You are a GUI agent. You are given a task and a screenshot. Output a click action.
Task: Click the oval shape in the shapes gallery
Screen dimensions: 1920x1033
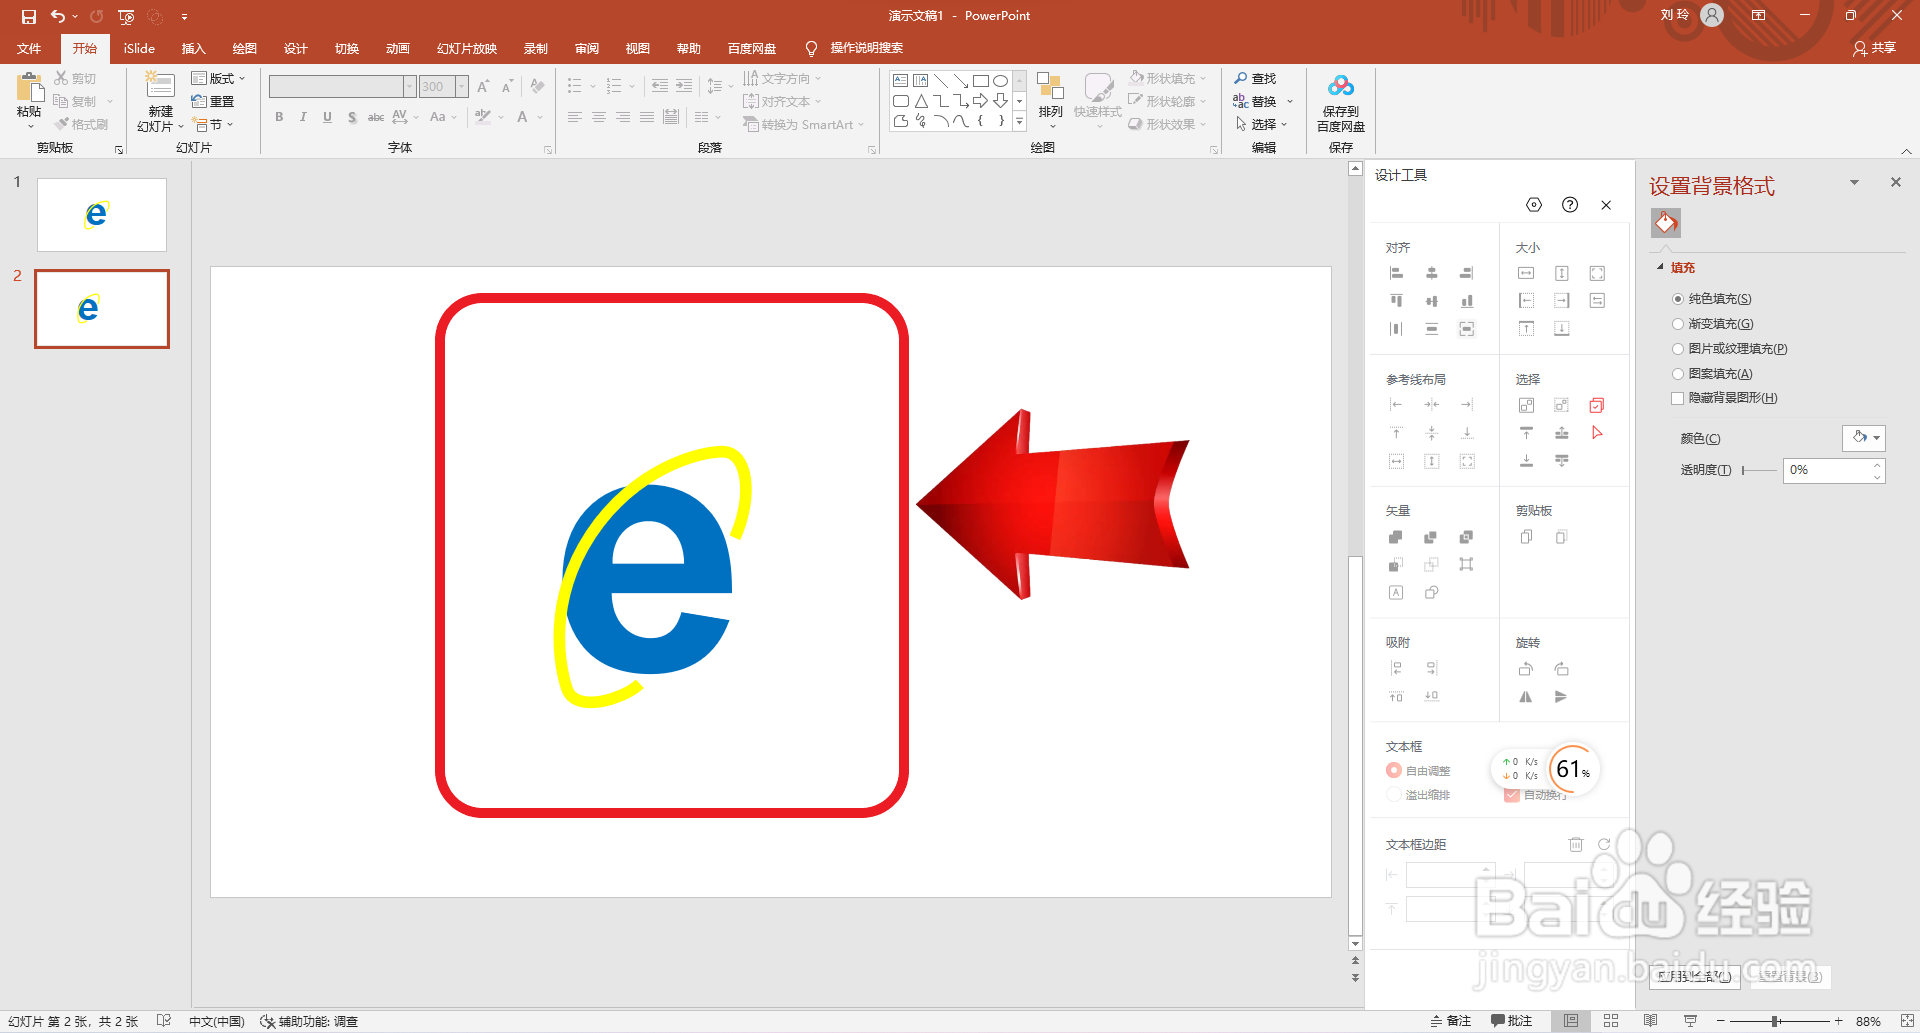pos(1000,81)
